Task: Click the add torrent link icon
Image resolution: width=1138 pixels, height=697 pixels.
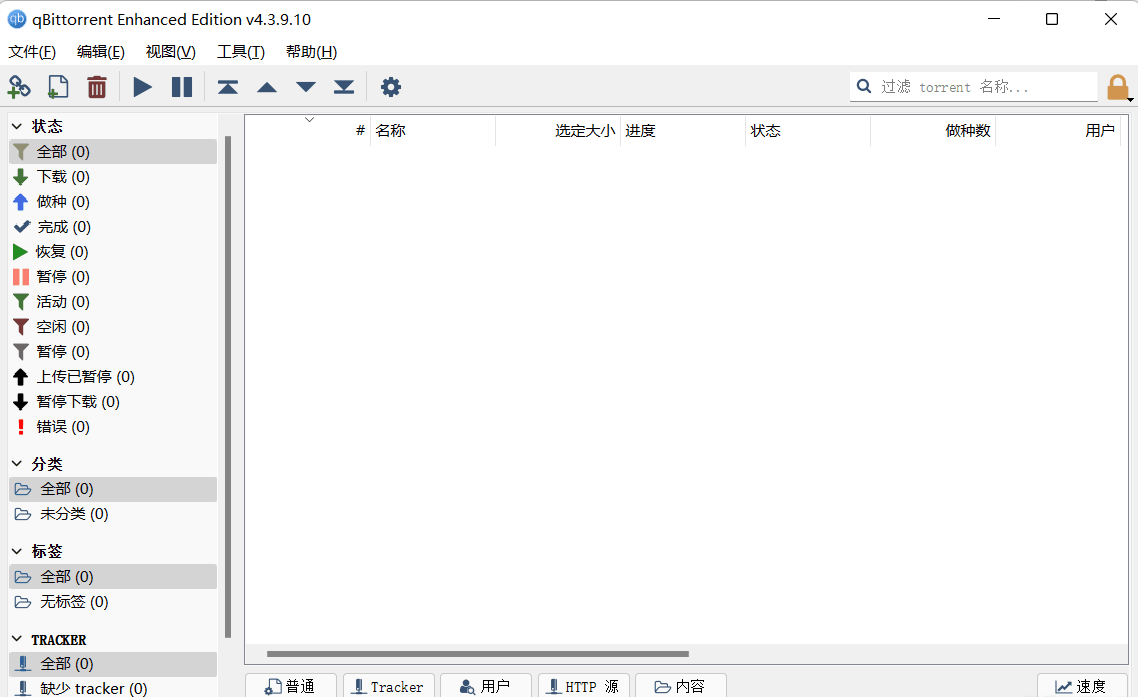Action: pos(19,87)
